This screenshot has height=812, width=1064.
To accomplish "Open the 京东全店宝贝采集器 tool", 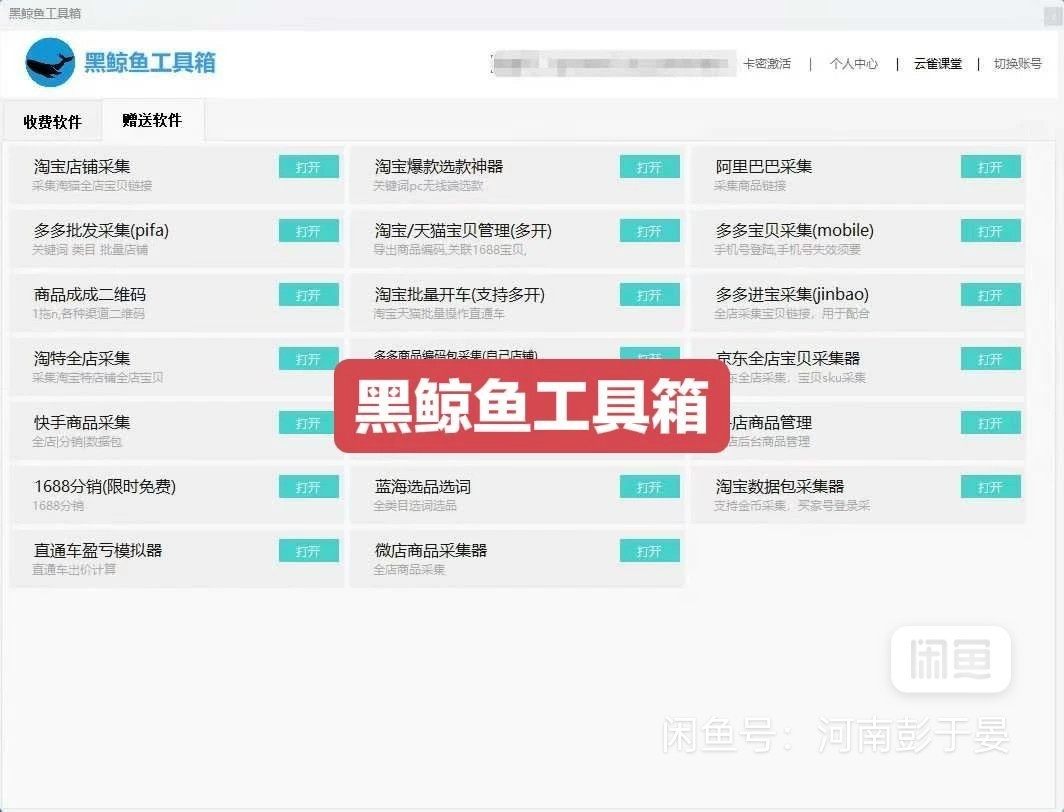I will click(x=991, y=359).
